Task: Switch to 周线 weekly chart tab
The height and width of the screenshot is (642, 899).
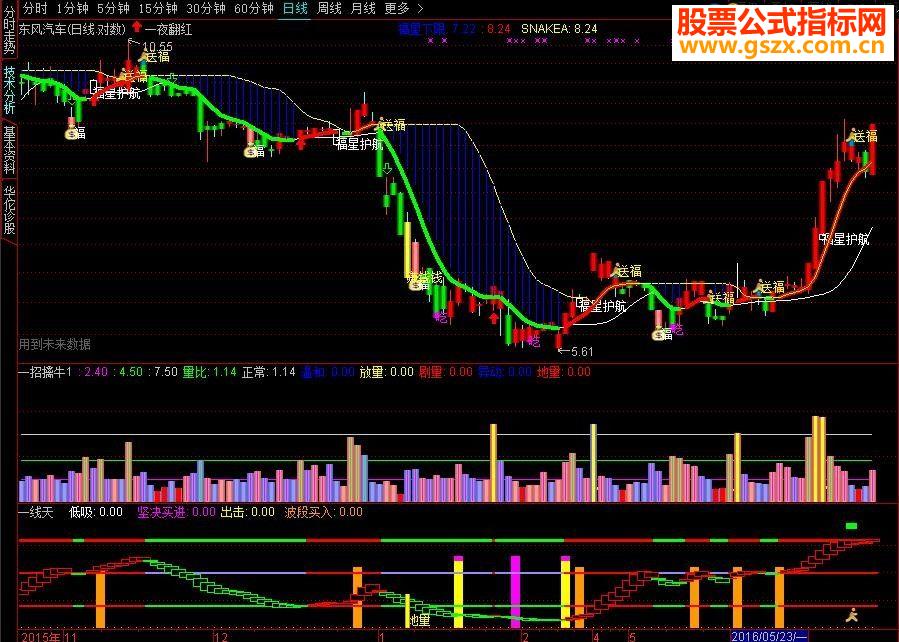Action: click(329, 9)
